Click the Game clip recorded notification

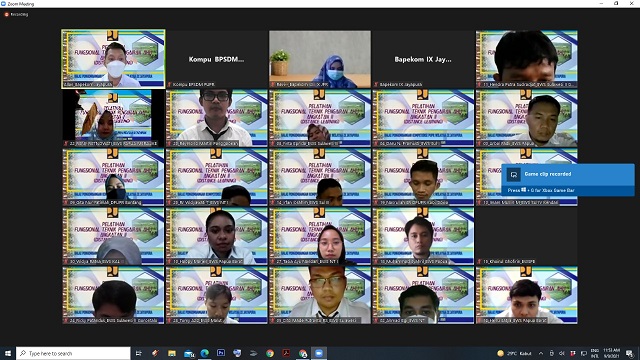point(568,180)
